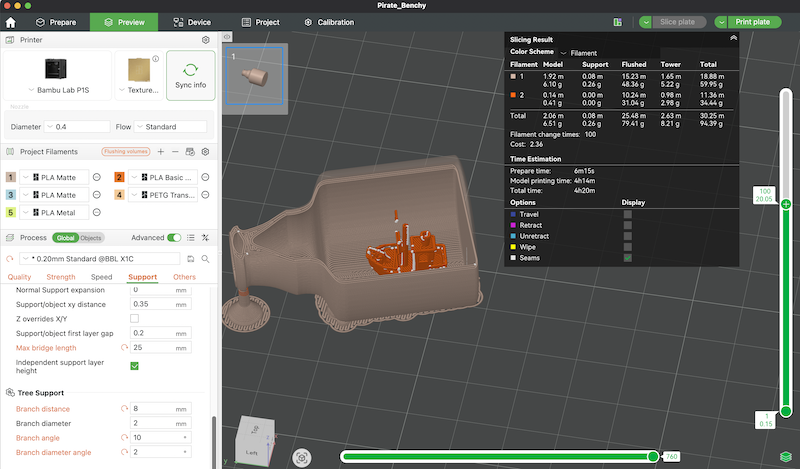Open the Strength settings tab

[x=61, y=277]
